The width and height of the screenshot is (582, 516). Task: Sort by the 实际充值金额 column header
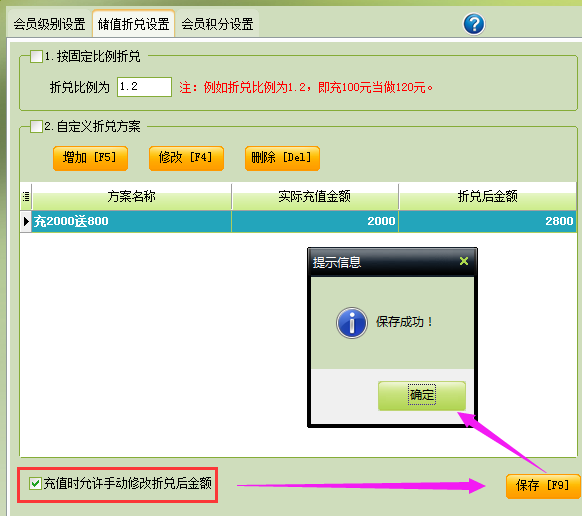[315, 196]
